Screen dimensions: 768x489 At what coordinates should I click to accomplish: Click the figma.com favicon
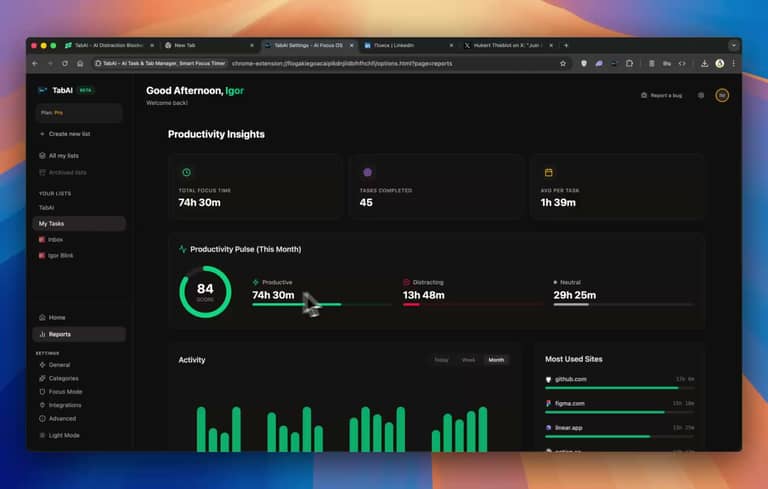click(549, 404)
